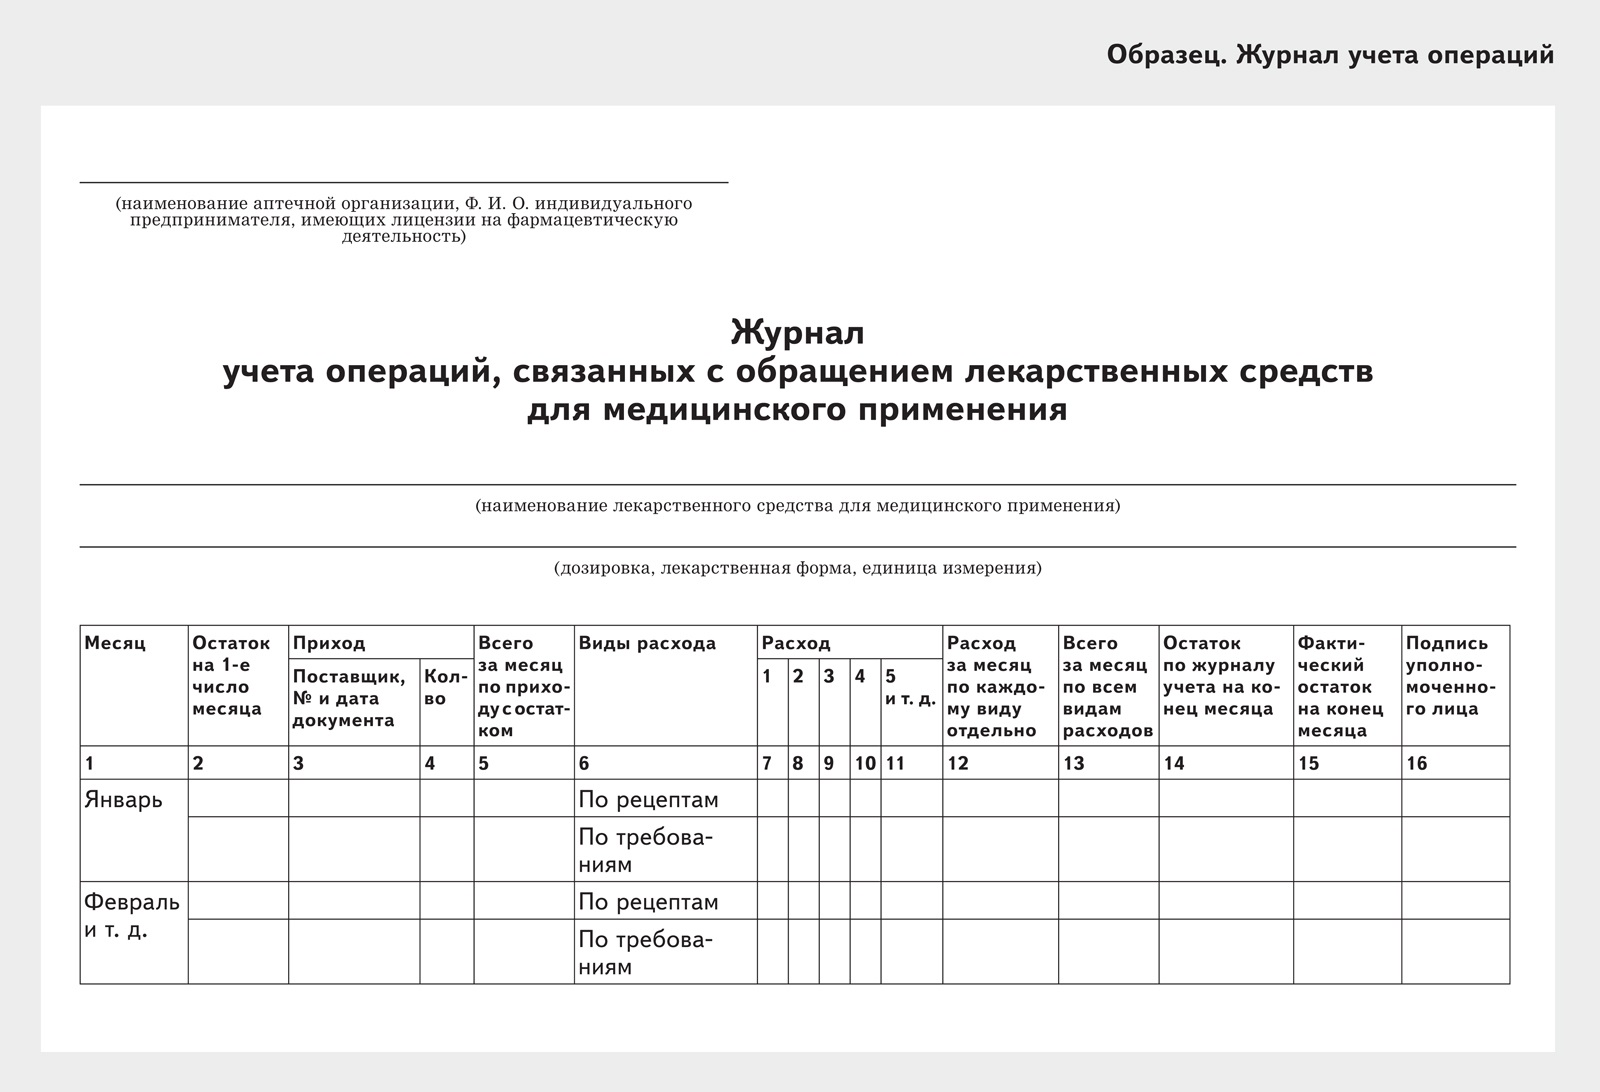This screenshot has width=1600, height=1092.
Task: Click the empty signature cell in January's recipes row
Action: [x=1455, y=799]
